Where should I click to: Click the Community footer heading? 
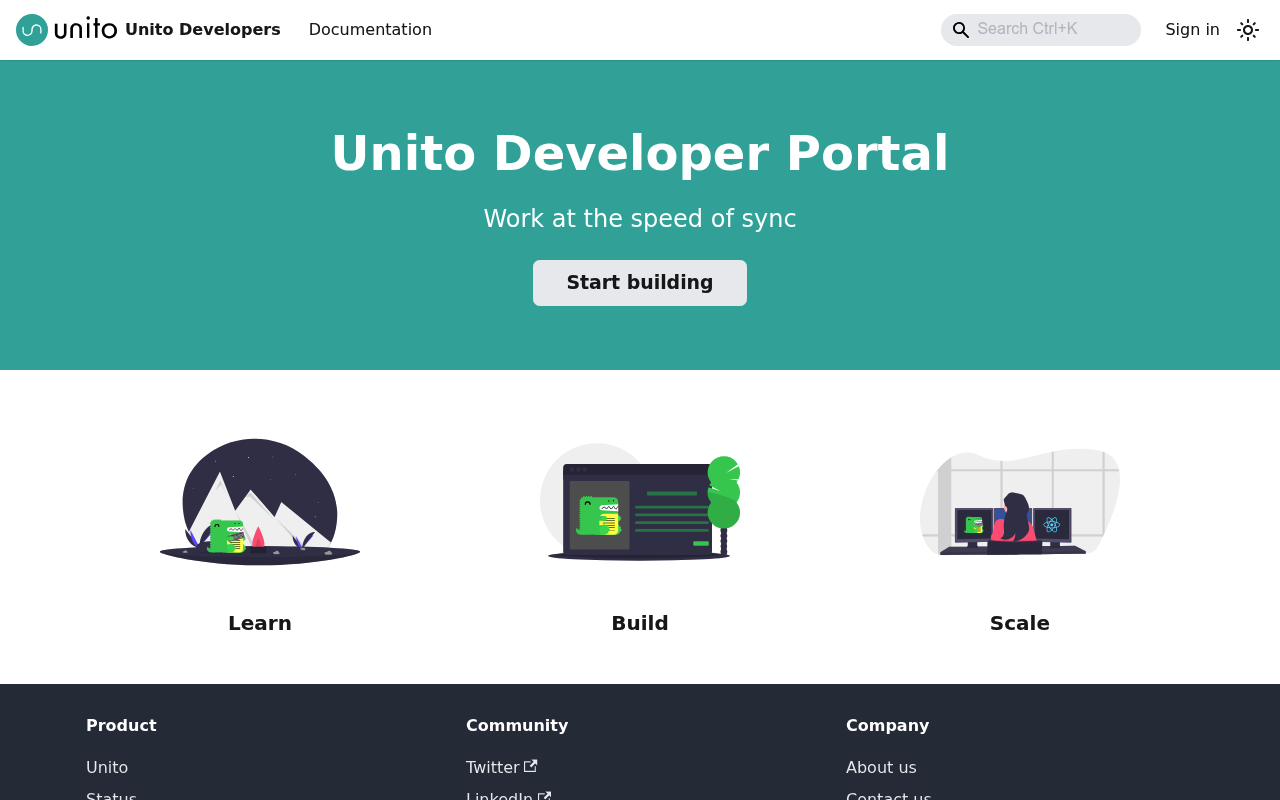(x=517, y=725)
